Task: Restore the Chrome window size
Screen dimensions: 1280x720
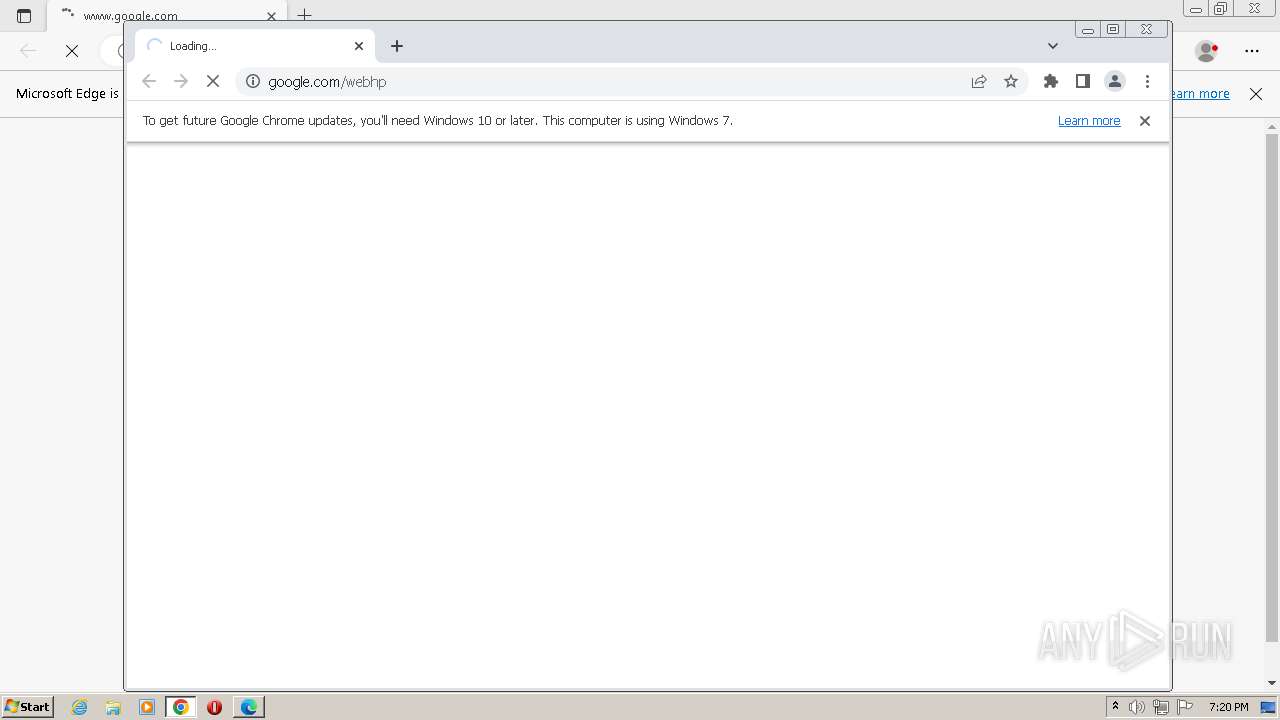Action: (1113, 29)
